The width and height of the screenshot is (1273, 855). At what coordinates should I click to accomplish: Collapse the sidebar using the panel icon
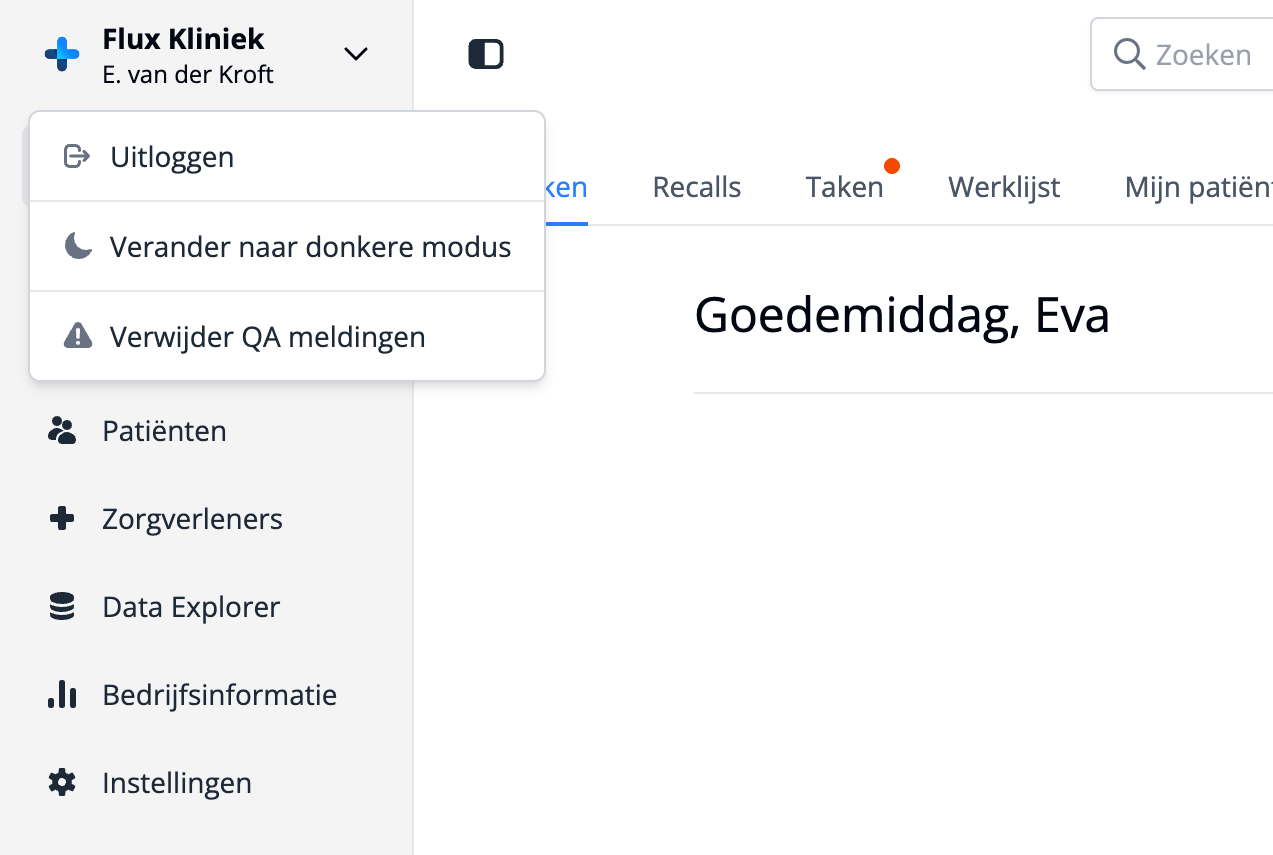point(485,54)
